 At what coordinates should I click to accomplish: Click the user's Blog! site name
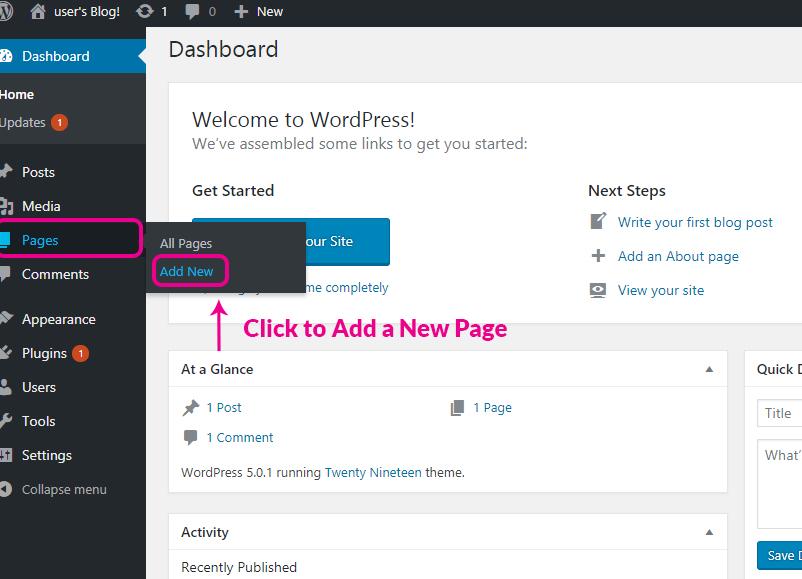tap(87, 12)
